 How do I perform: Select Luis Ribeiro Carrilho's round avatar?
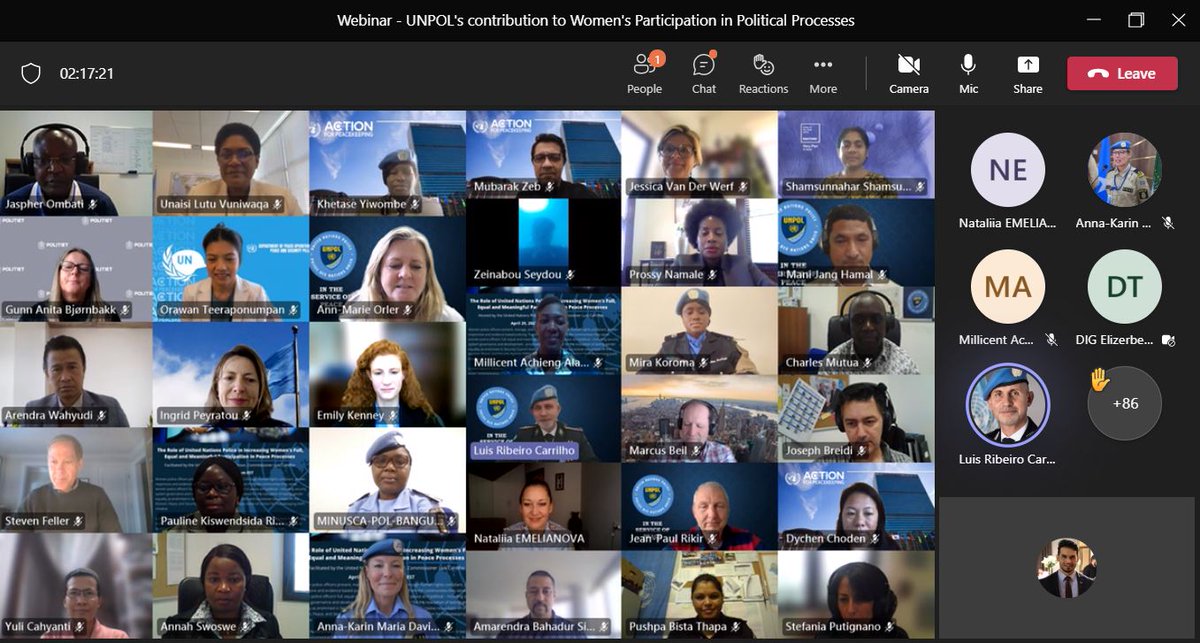[1008, 404]
